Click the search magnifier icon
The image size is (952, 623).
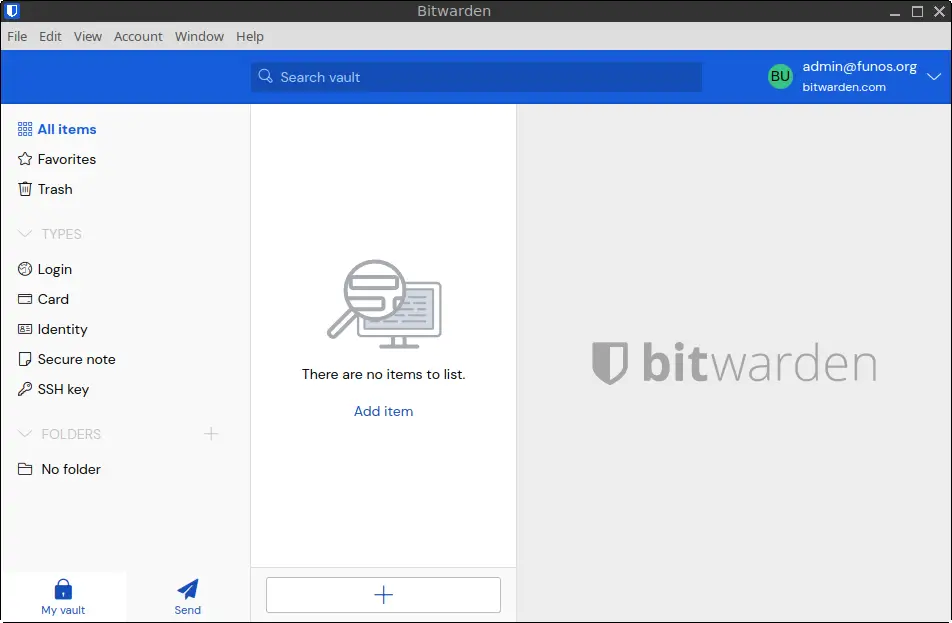265,77
